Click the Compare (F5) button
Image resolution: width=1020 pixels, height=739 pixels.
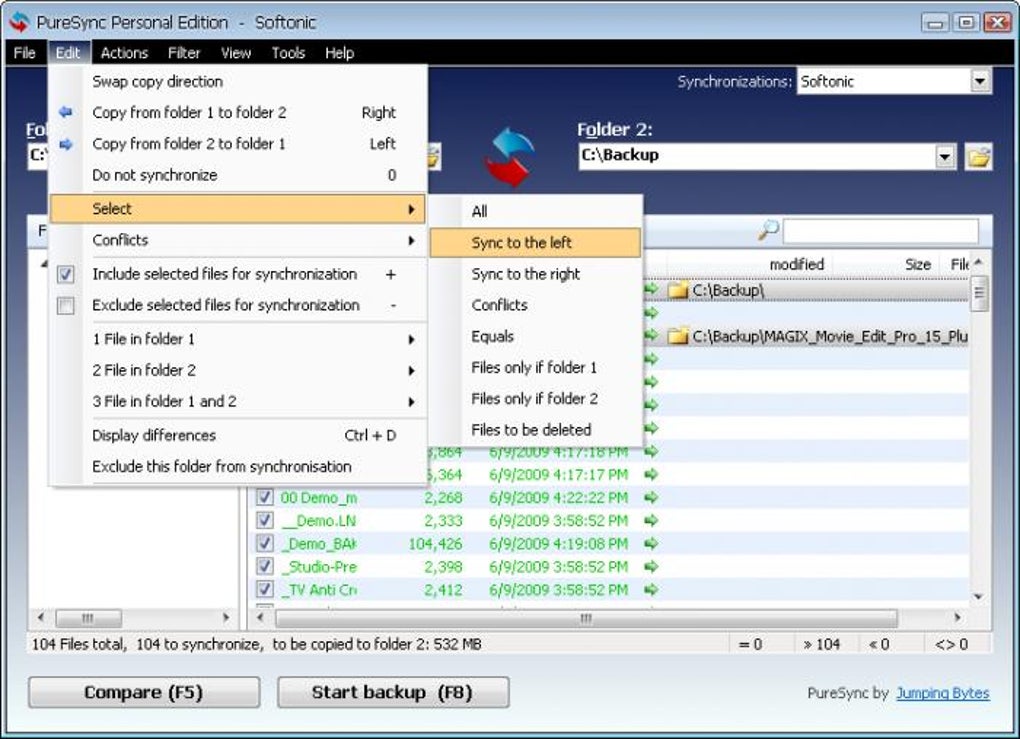coord(144,692)
